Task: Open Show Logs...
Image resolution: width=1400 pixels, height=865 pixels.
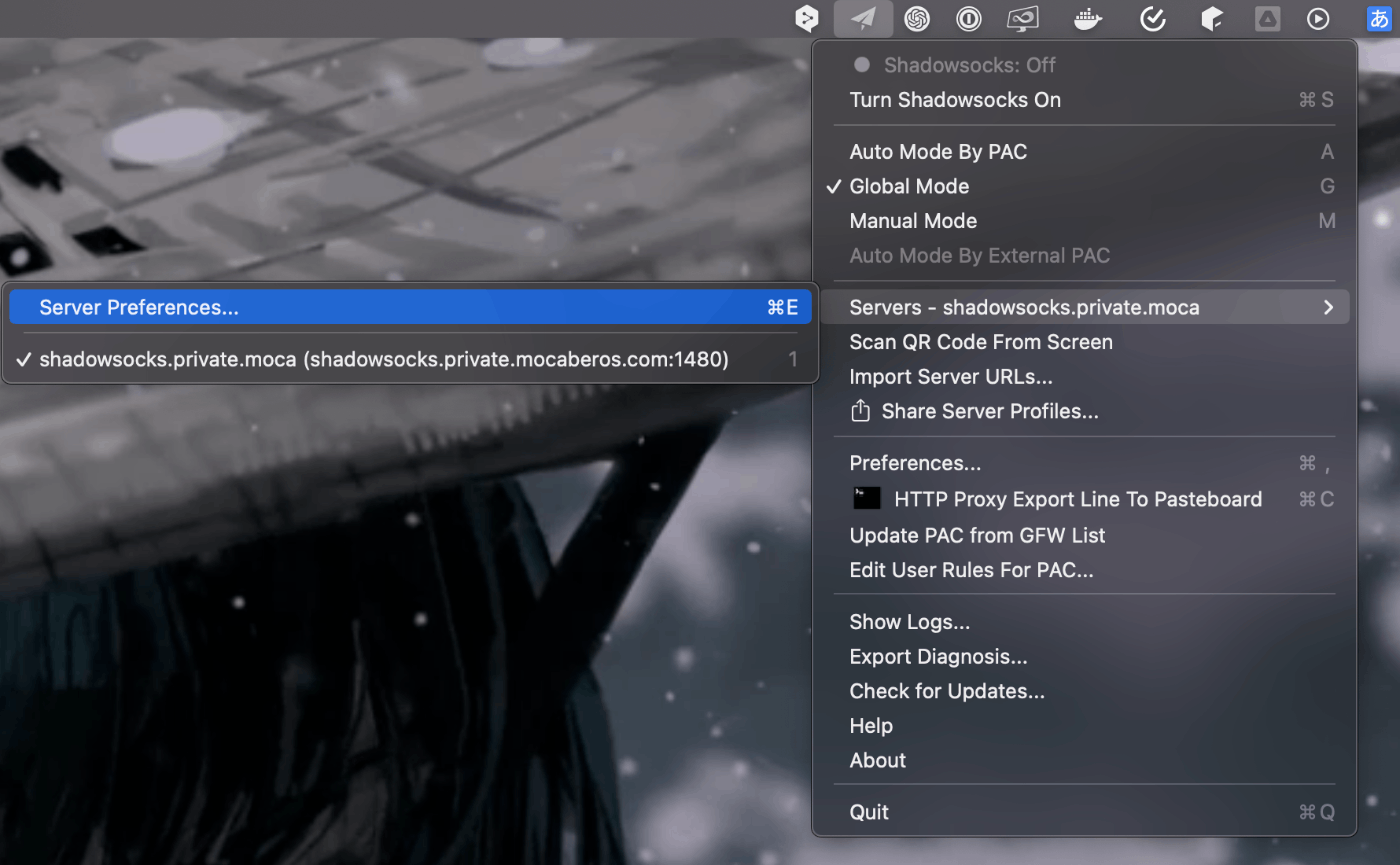Action: pyautogui.click(x=1083, y=622)
